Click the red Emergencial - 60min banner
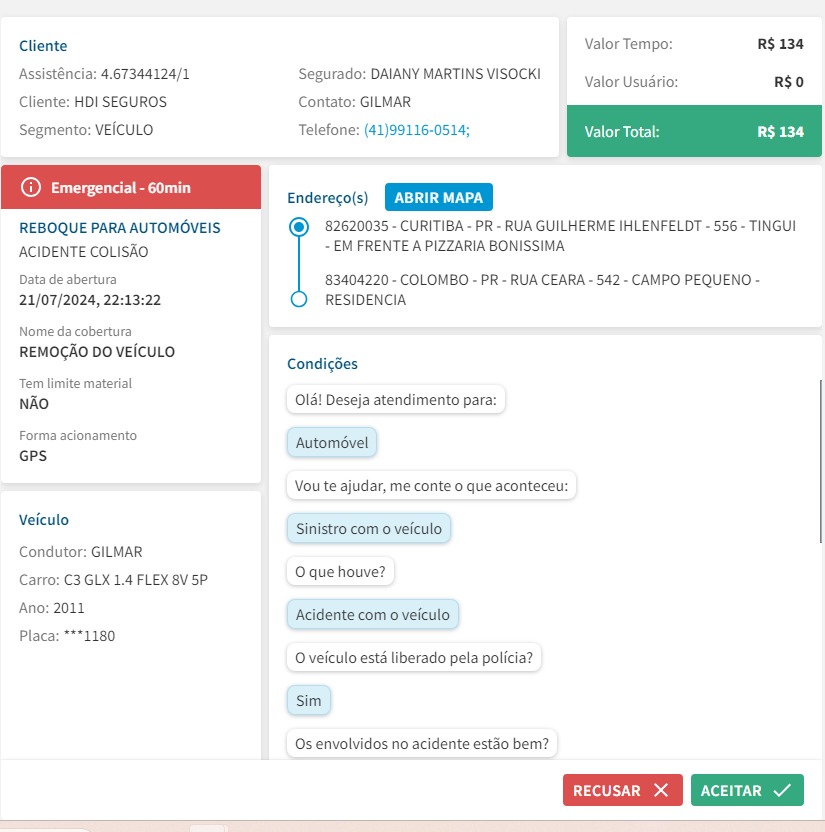The height and width of the screenshot is (832, 825). (131, 188)
